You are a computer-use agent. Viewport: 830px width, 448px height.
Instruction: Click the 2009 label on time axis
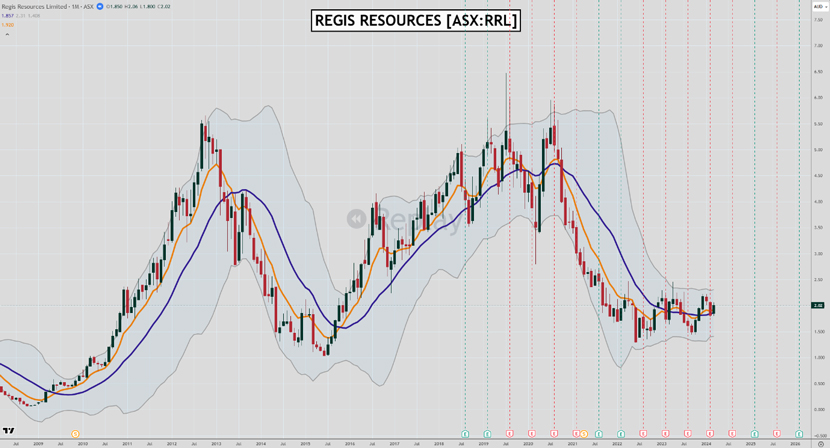coord(38,443)
